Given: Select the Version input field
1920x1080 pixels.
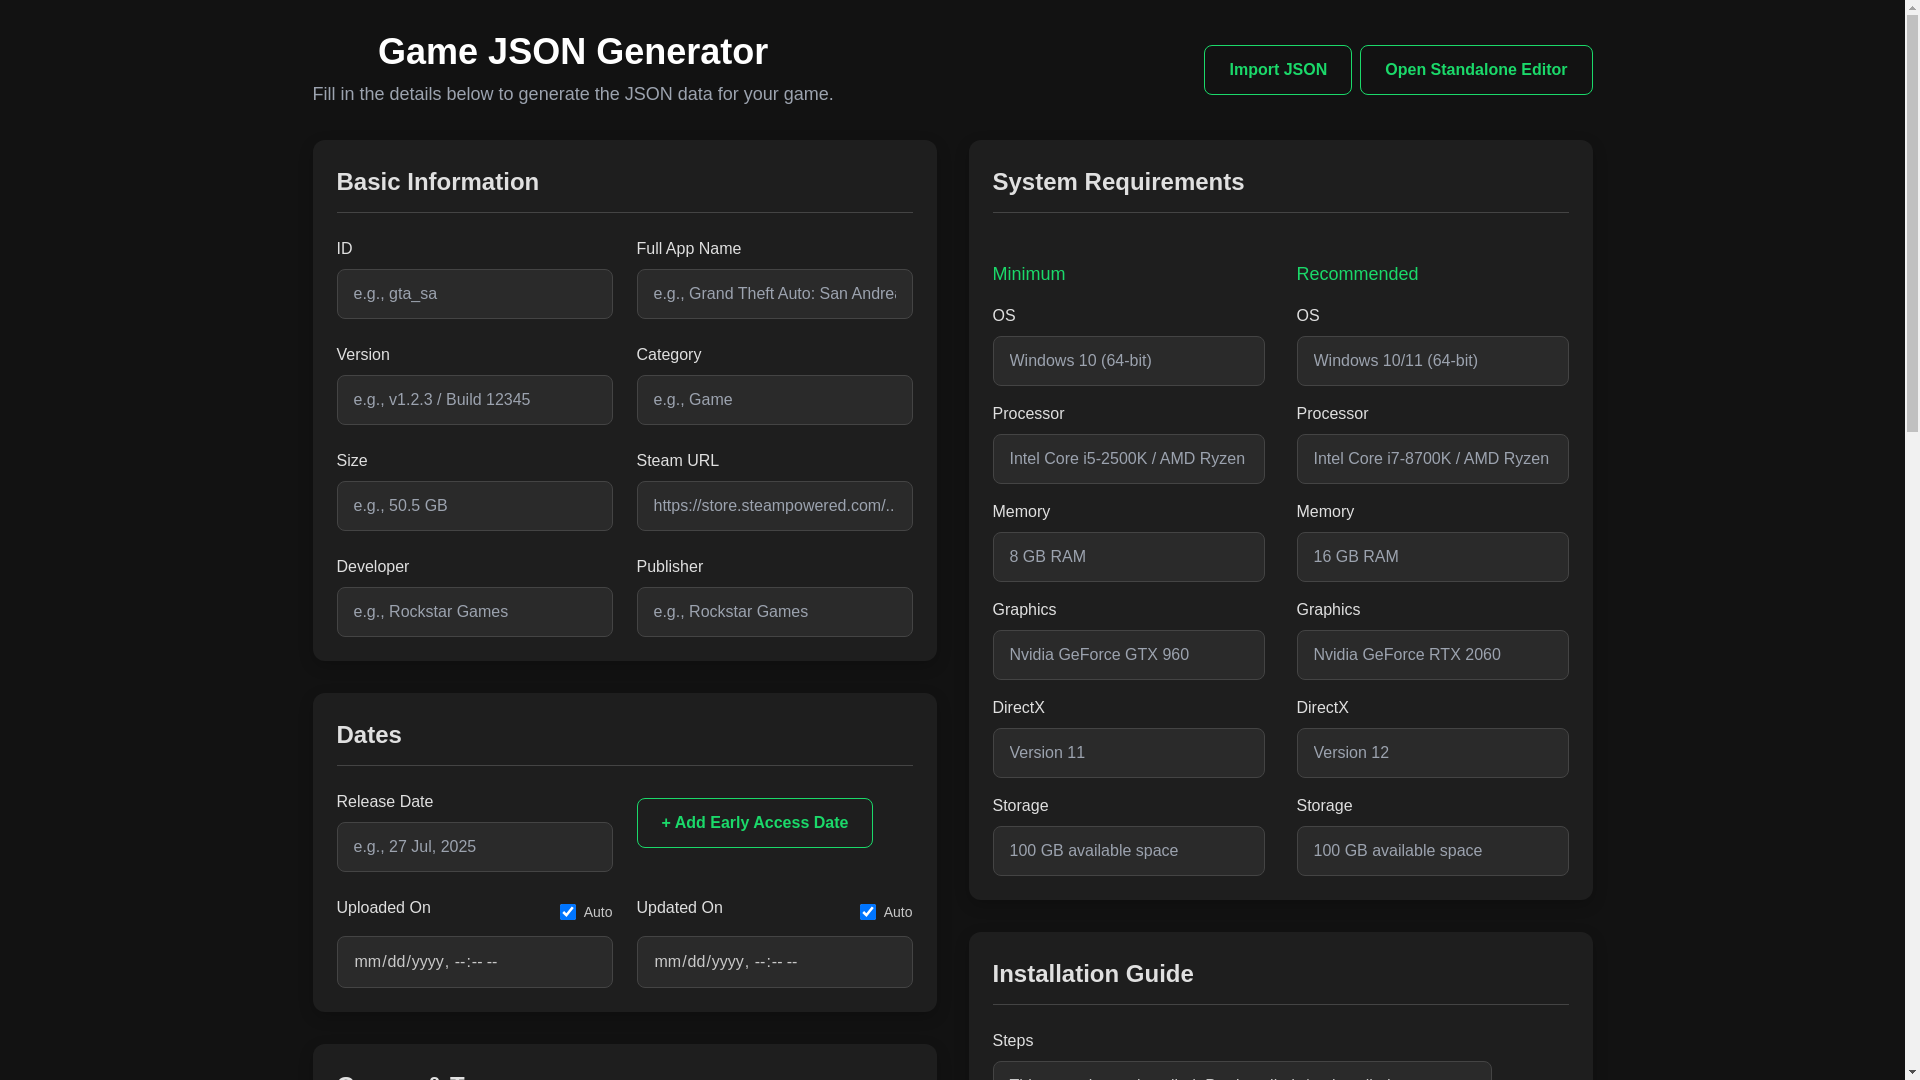Looking at the screenshot, I should pos(474,400).
